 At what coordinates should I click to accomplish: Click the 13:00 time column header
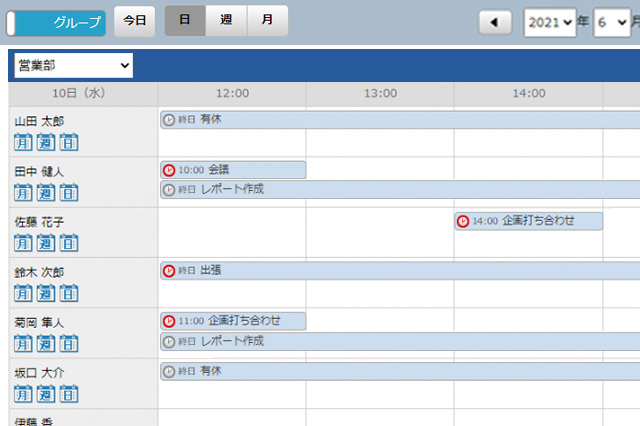(x=380, y=93)
